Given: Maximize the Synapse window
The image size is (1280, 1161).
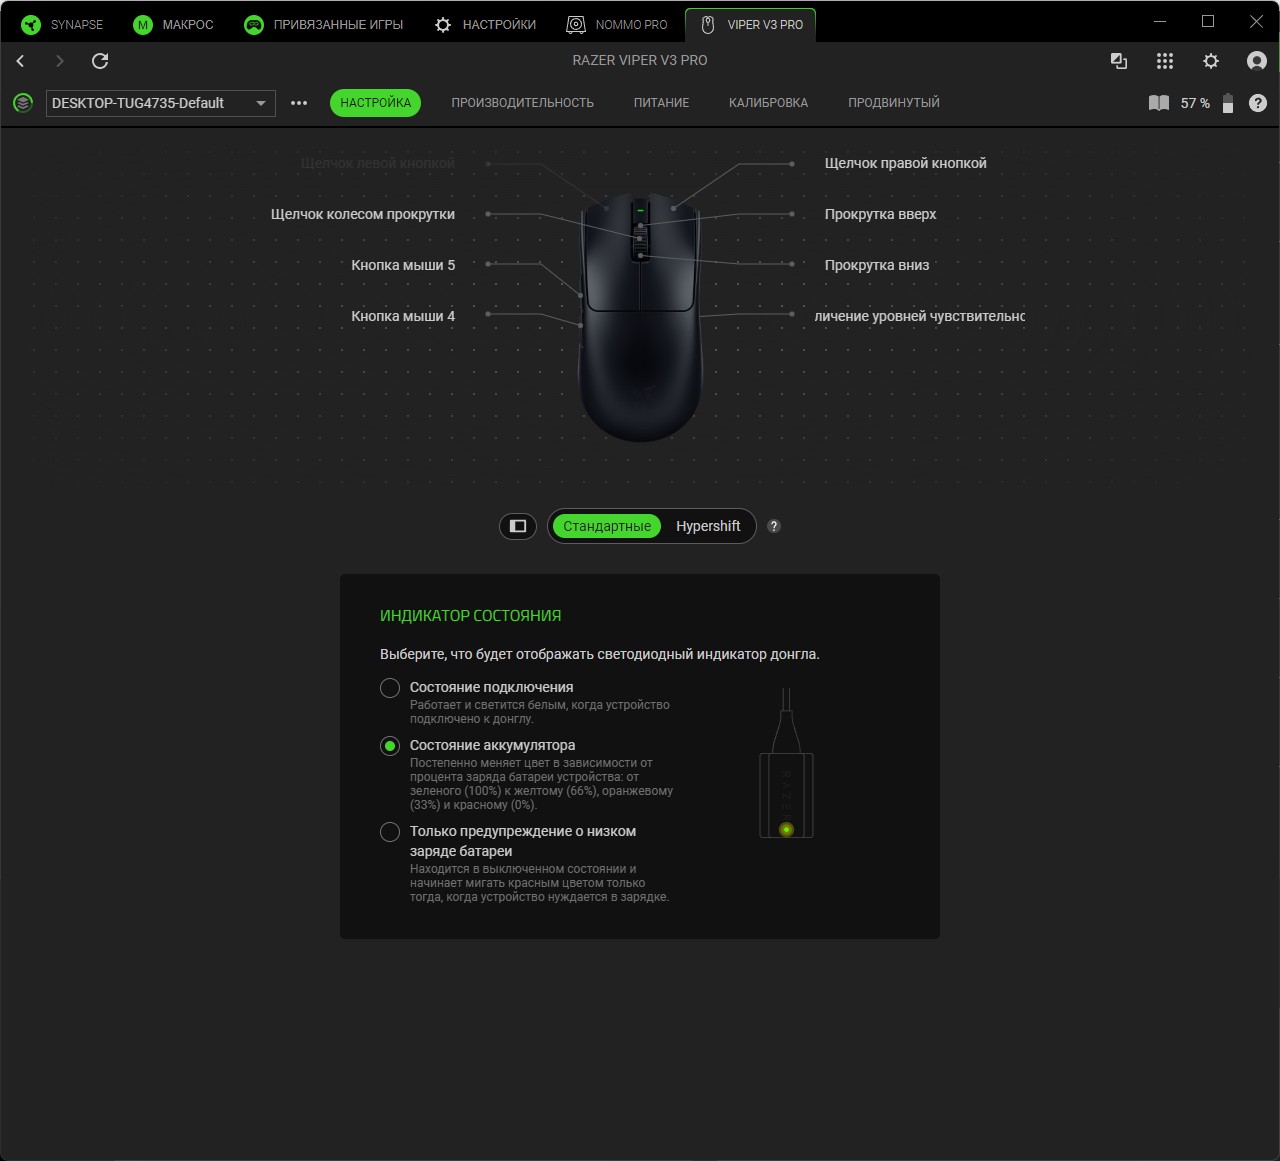Looking at the screenshot, I should (1208, 22).
